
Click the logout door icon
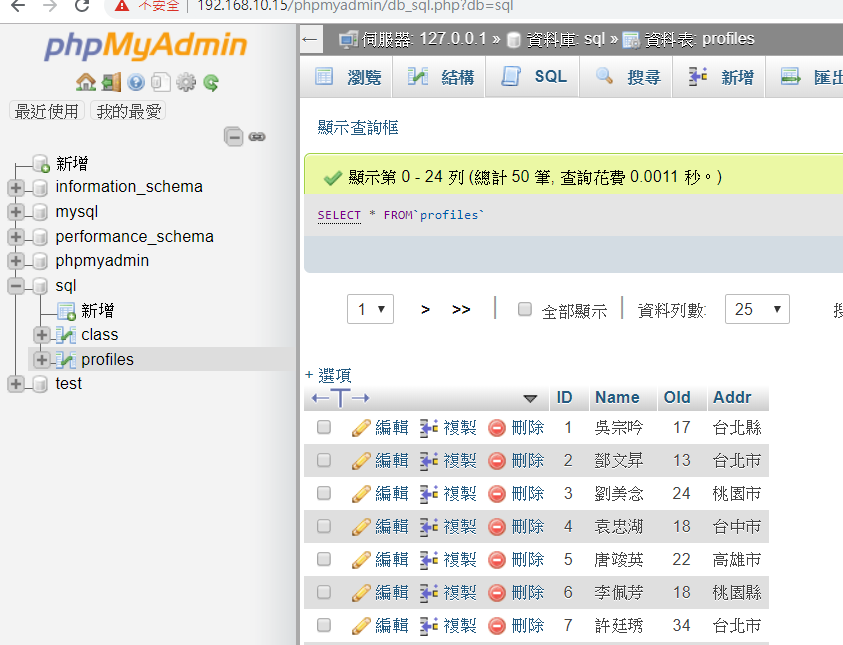point(111,82)
